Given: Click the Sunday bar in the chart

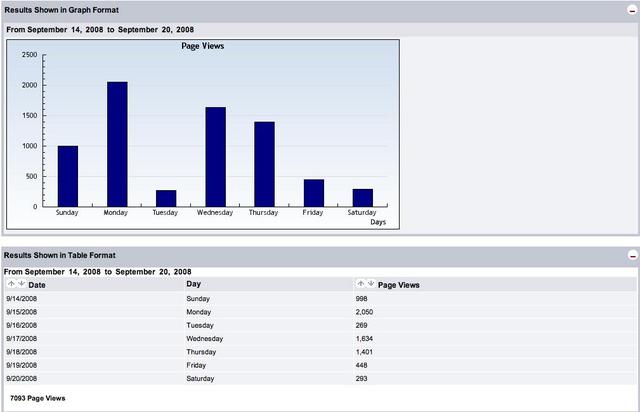Looking at the screenshot, I should [68, 176].
